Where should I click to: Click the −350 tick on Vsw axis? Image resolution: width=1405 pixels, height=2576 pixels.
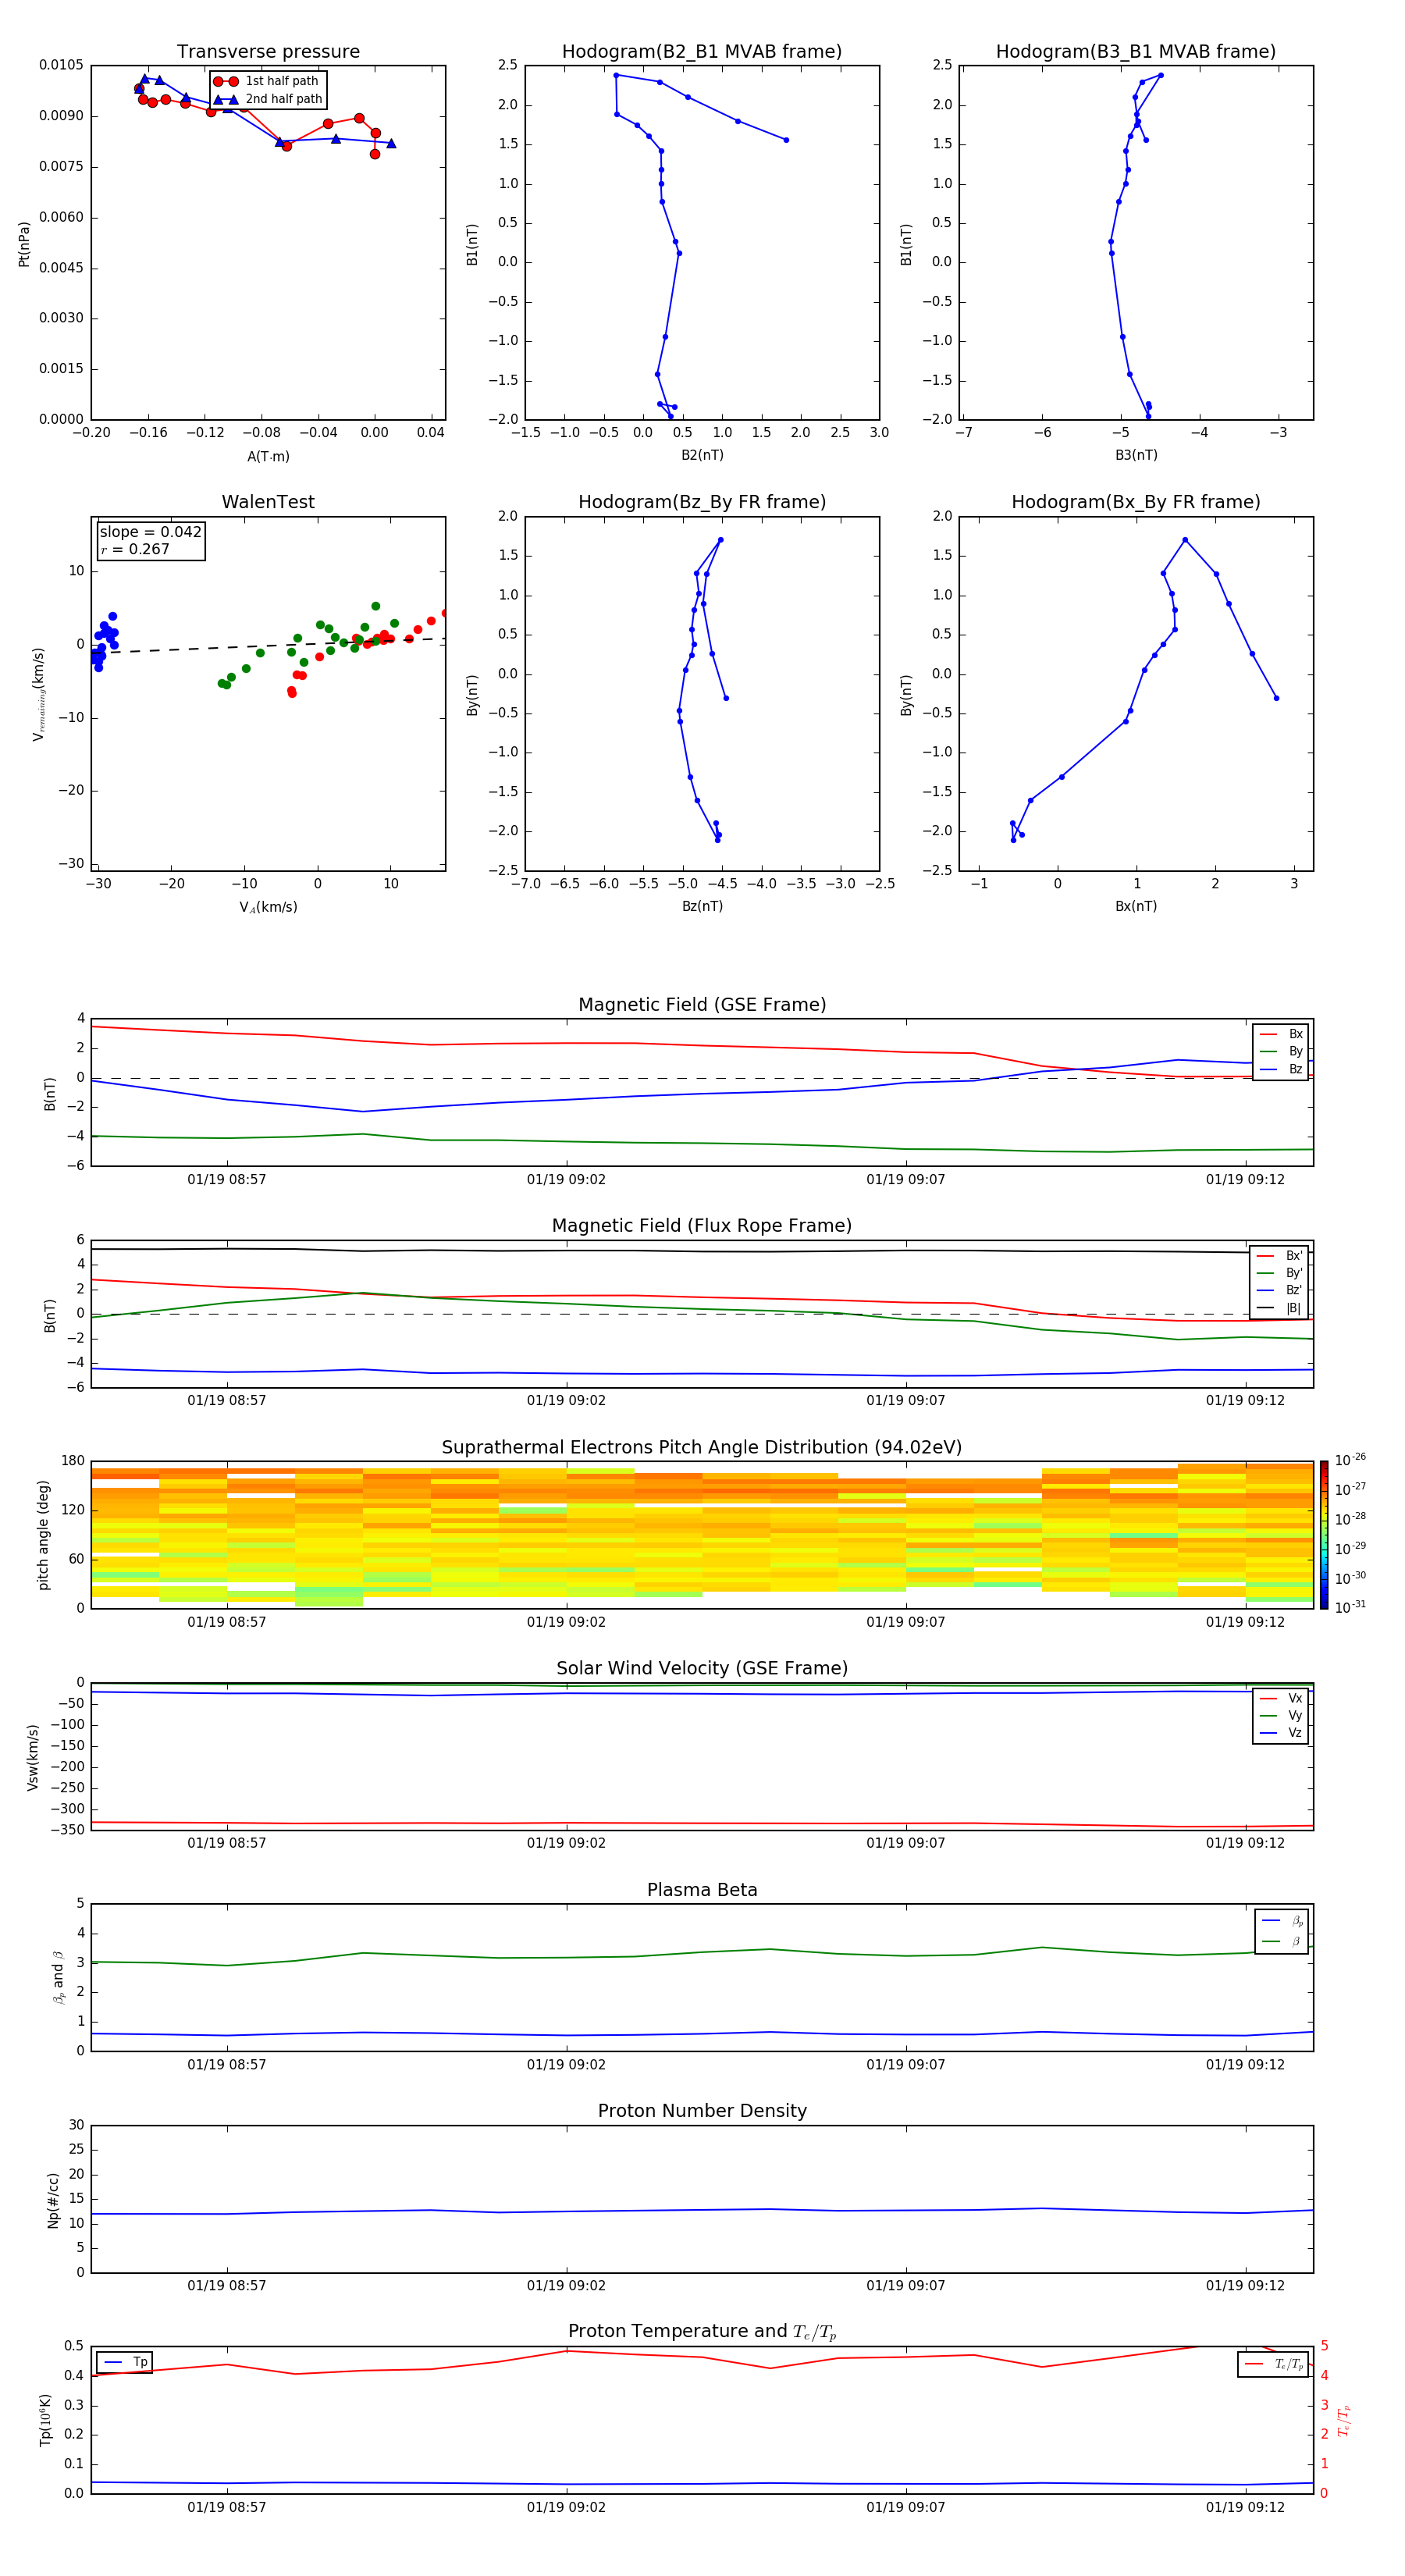pos(67,1830)
